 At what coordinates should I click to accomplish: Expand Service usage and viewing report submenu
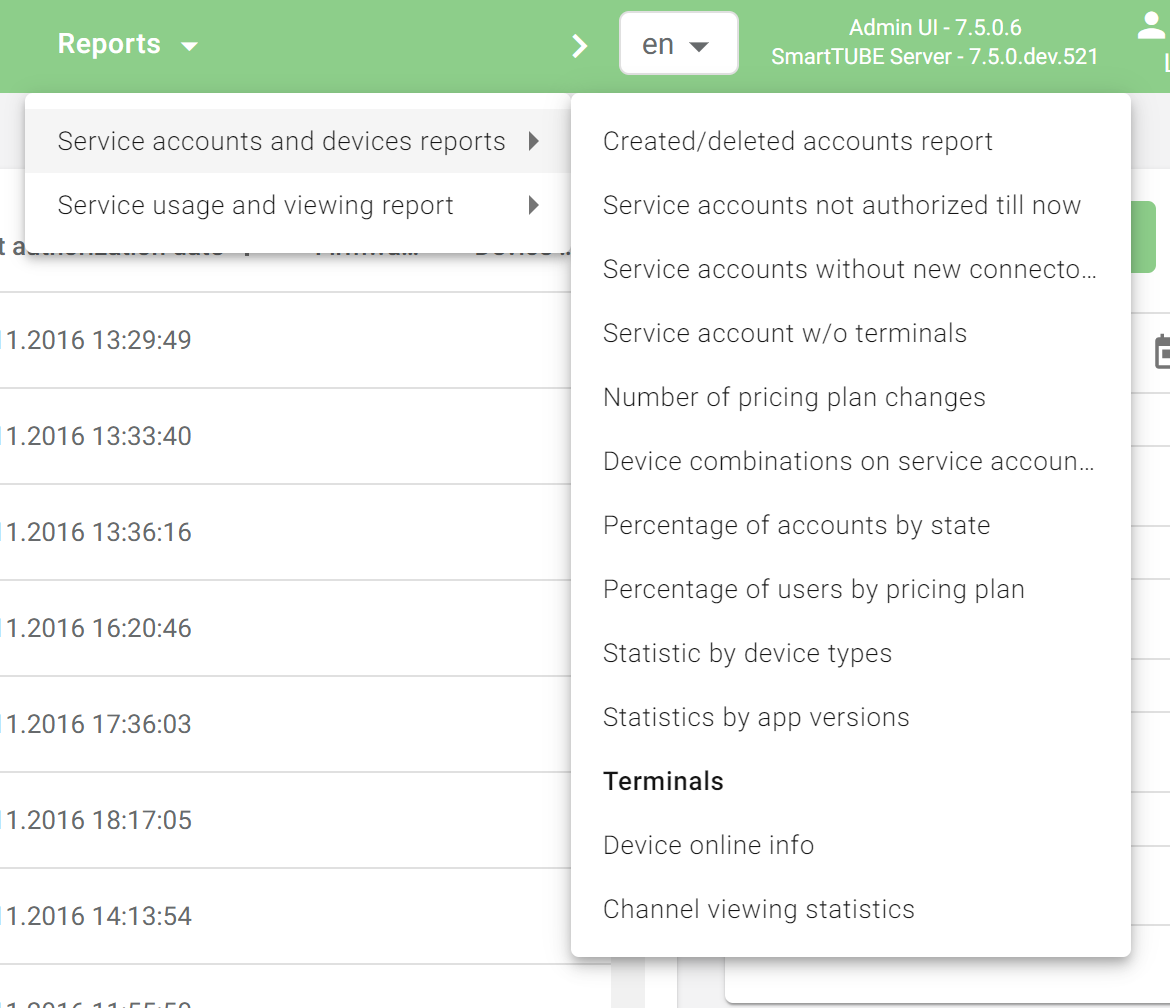pos(298,205)
